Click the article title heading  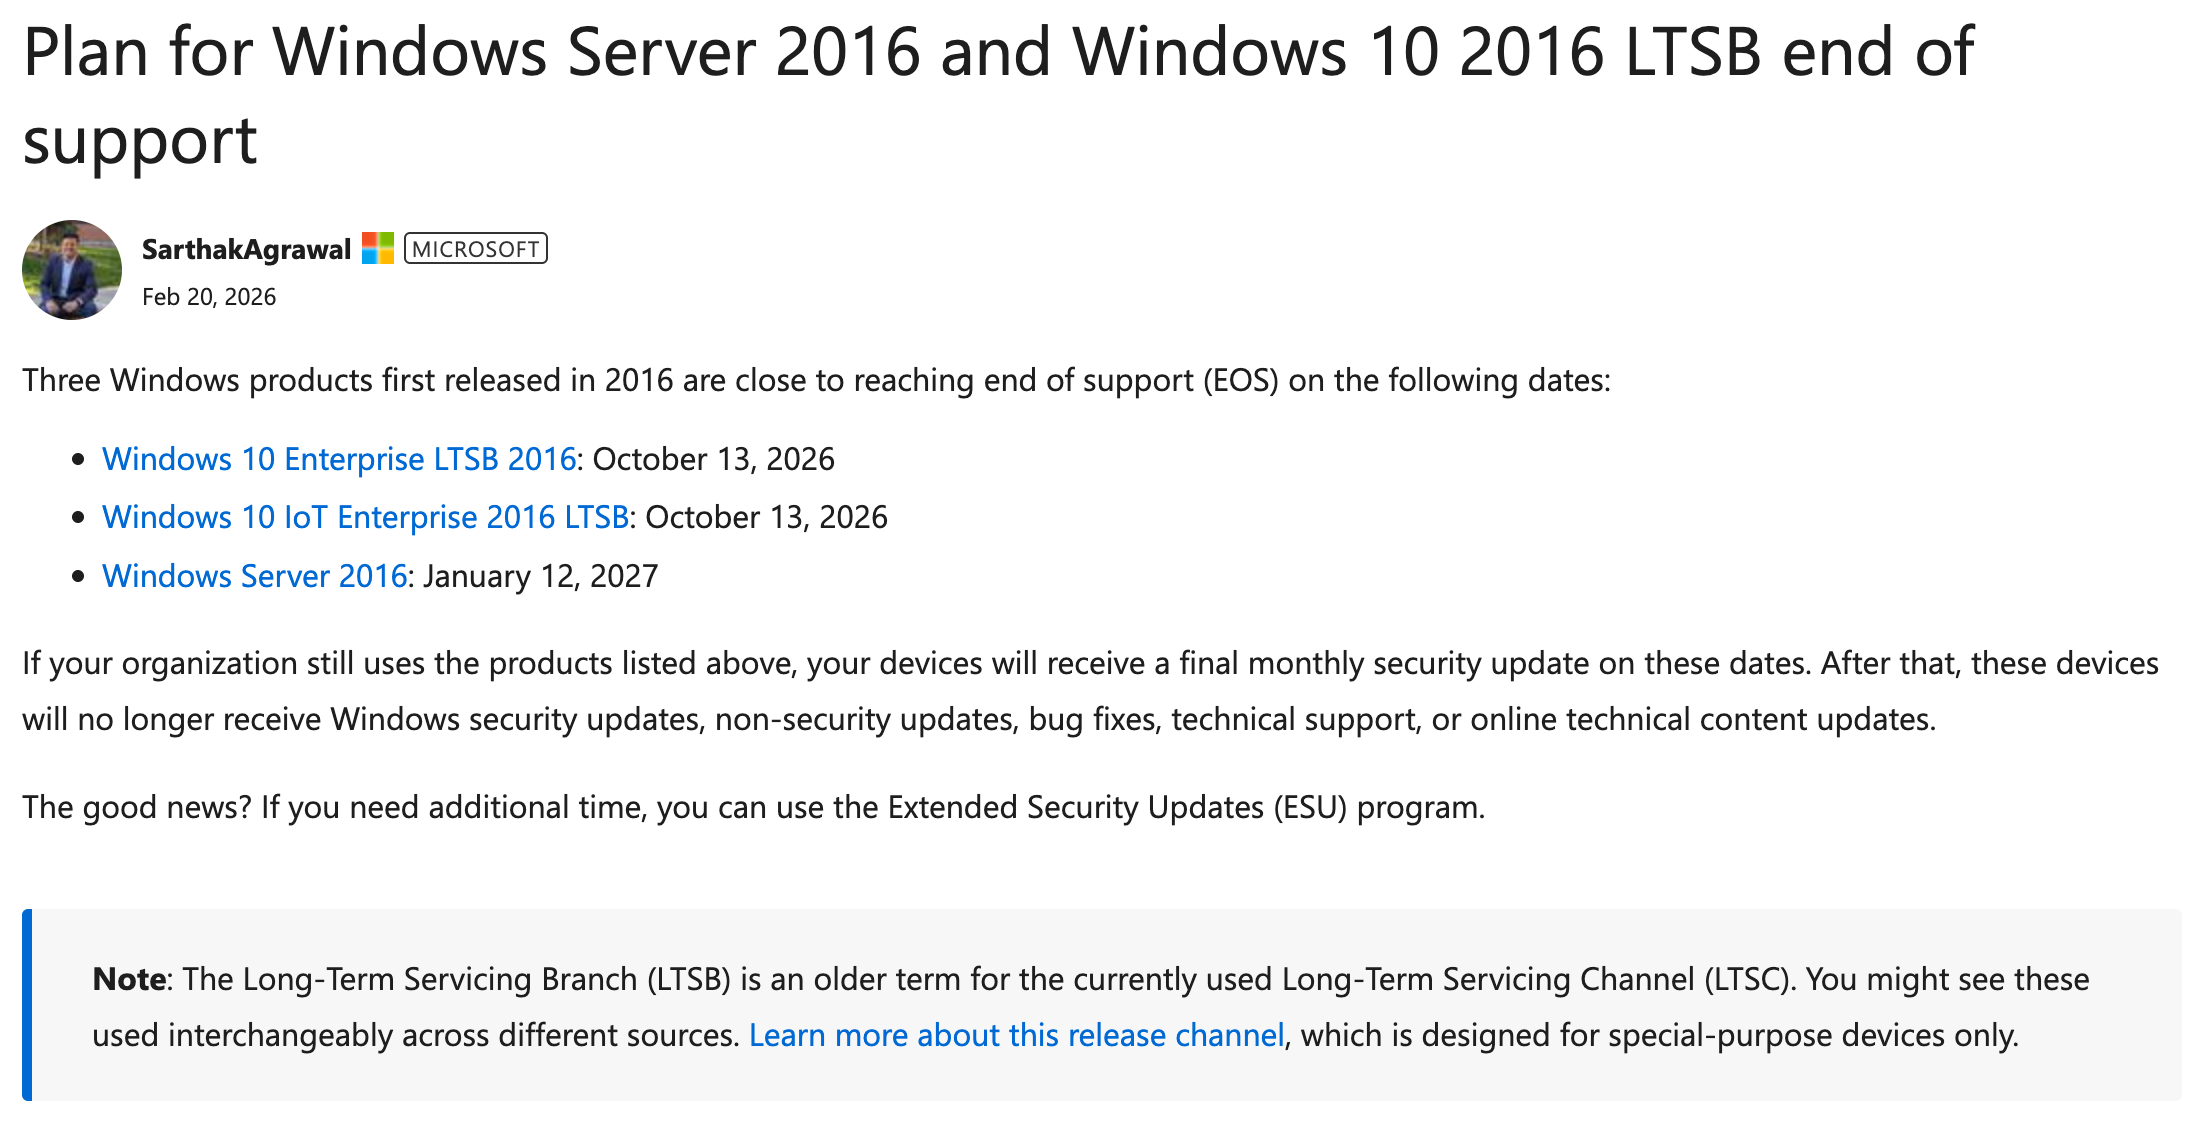click(998, 52)
